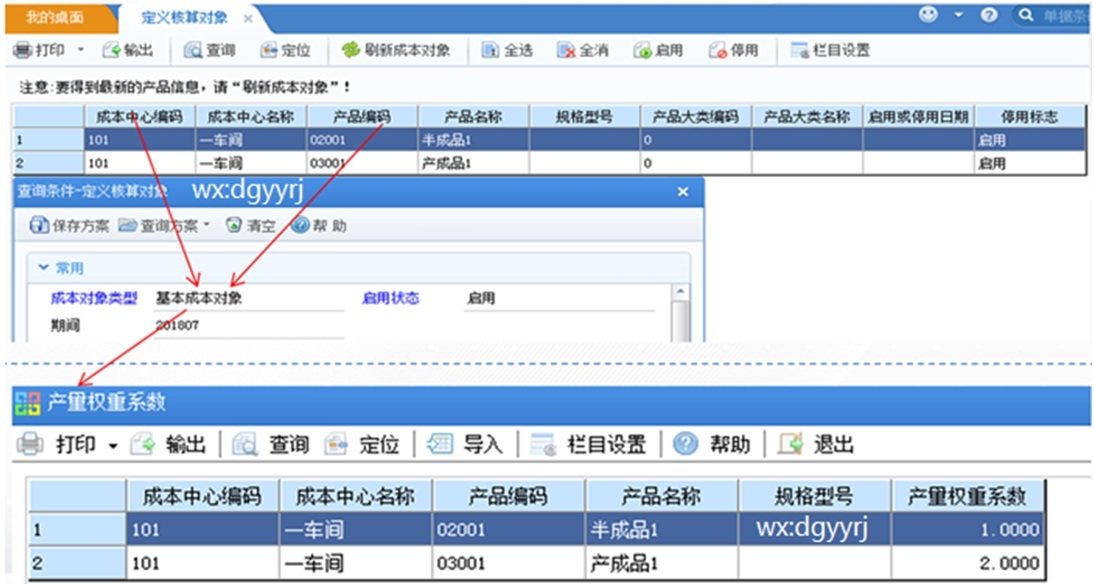Click weight value 1.0000 cell
The height and width of the screenshot is (586, 1094).
tap(967, 529)
